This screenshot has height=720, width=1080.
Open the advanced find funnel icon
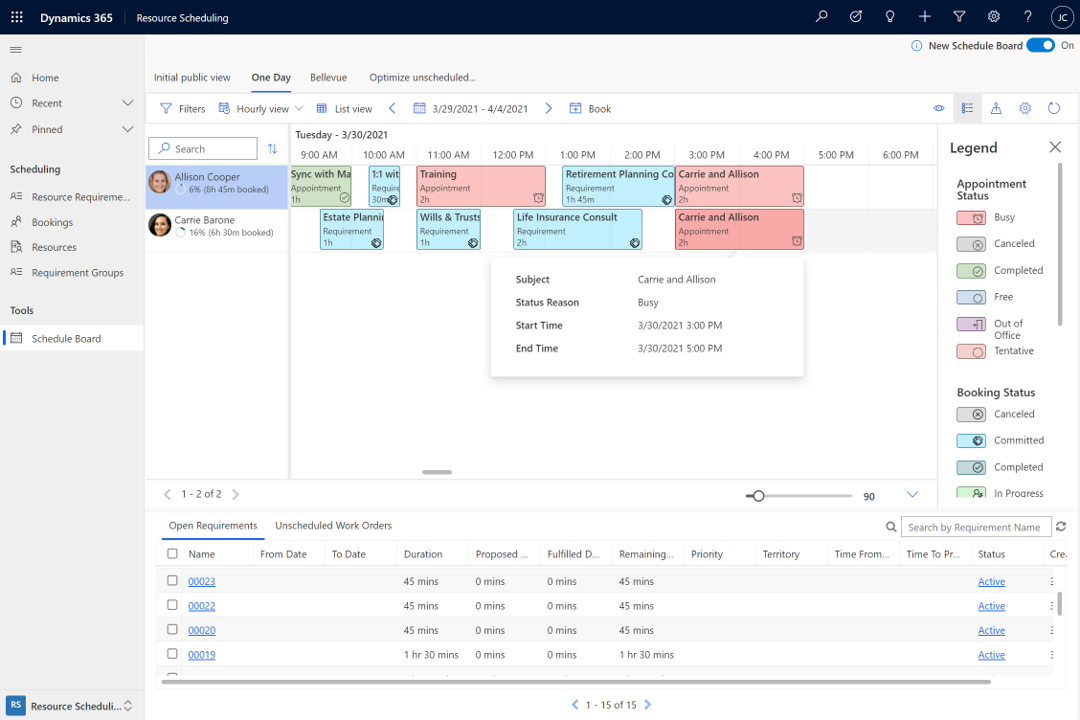click(959, 17)
